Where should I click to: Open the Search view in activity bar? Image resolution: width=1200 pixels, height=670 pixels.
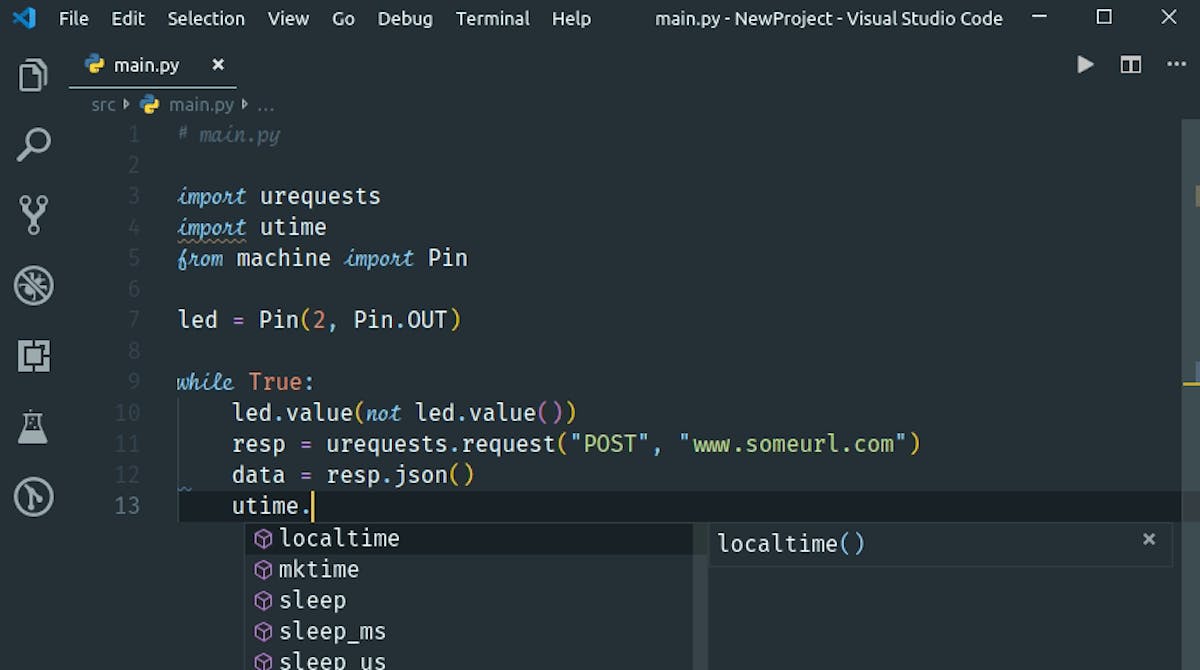[33, 144]
